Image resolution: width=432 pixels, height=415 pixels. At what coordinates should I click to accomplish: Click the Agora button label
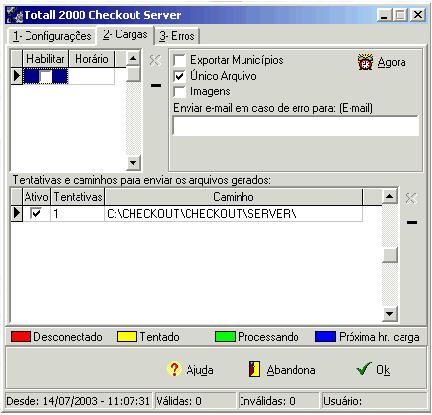coord(392,62)
